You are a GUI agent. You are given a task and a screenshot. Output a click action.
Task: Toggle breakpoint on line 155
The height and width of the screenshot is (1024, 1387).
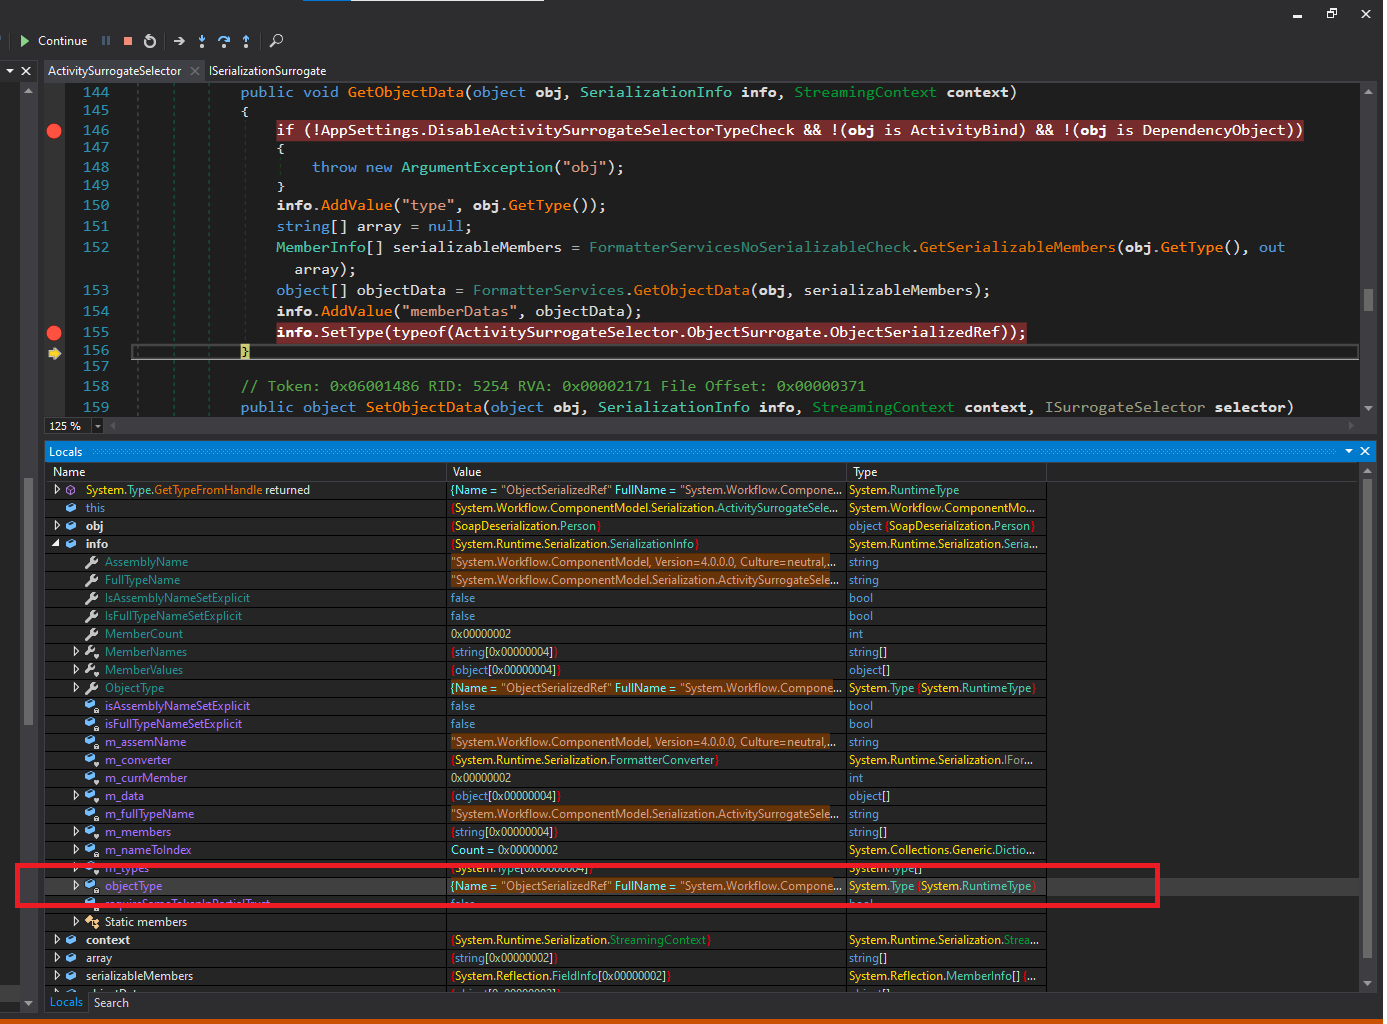(x=54, y=333)
